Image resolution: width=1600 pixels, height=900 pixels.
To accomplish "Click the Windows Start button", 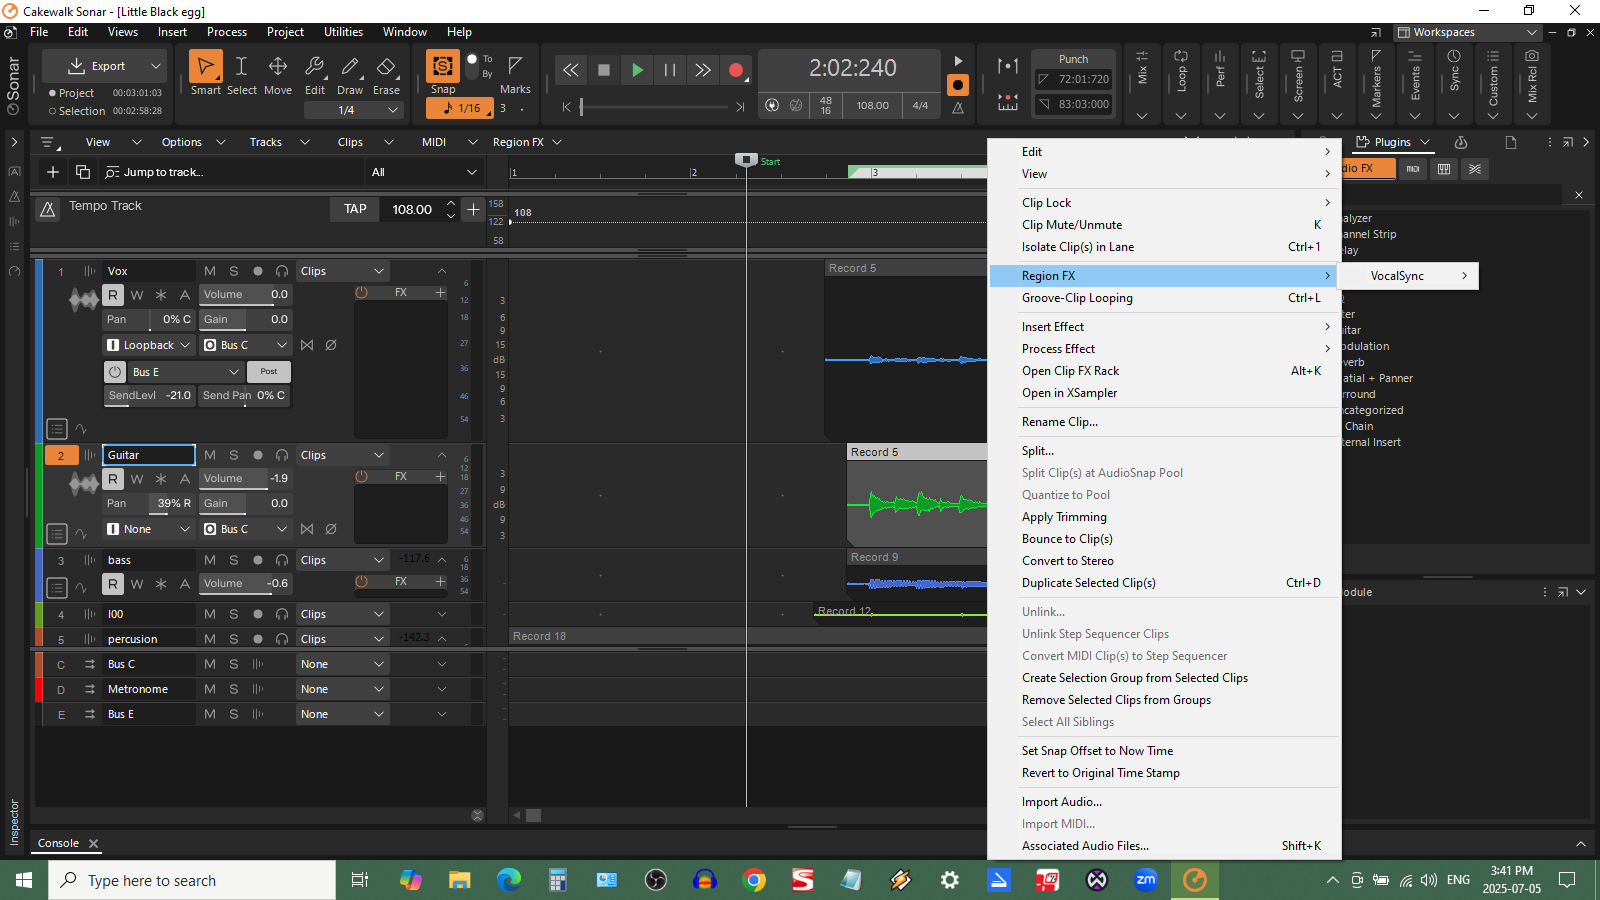I will tap(24, 880).
